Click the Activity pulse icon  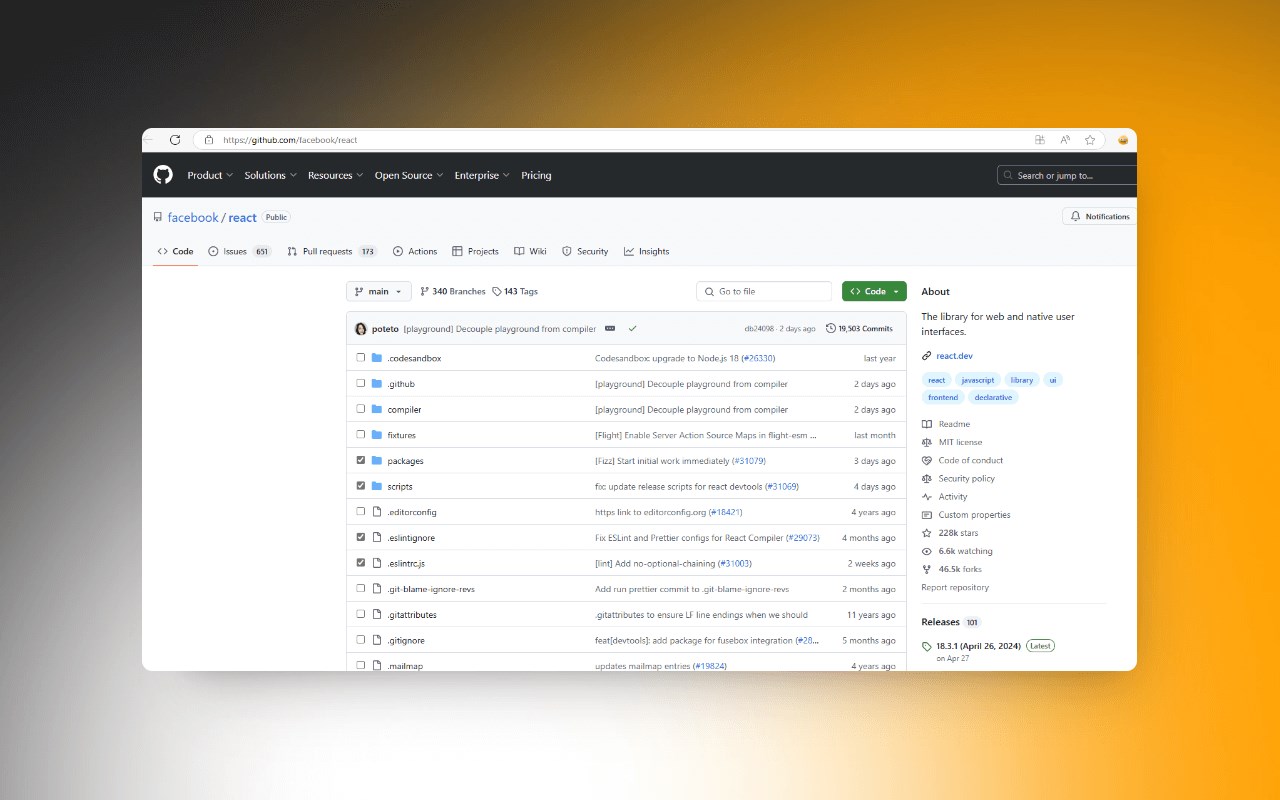click(x=927, y=497)
